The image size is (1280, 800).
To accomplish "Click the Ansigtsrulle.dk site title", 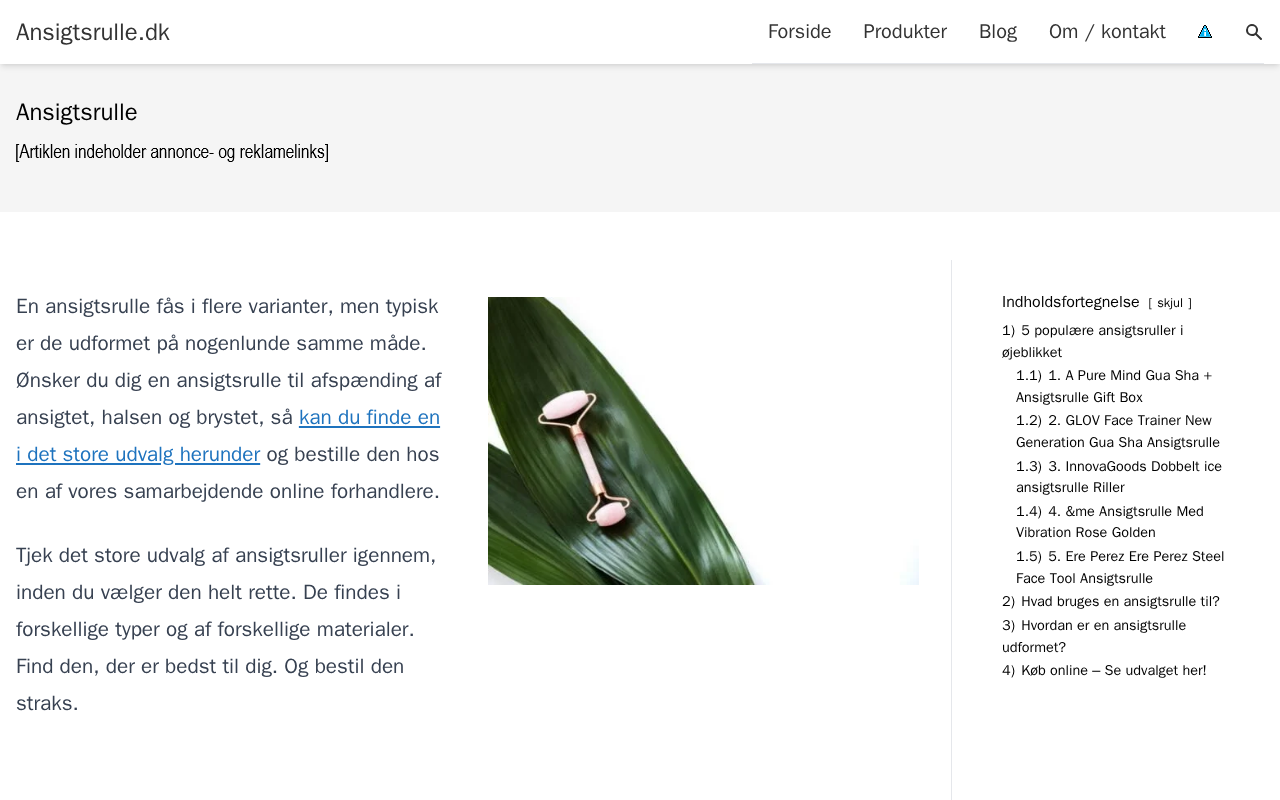I will [93, 32].
